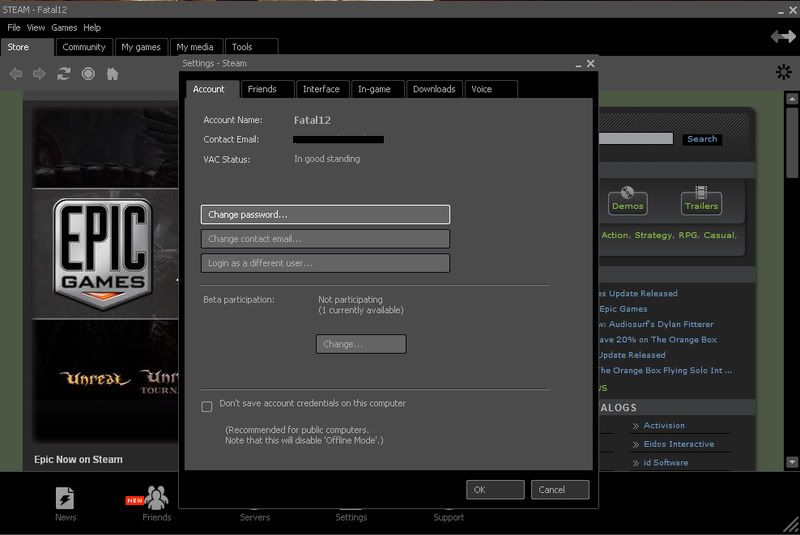Open the Trailers icon in the store
Image resolution: width=800 pixels, height=535 pixels.
[x=701, y=200]
